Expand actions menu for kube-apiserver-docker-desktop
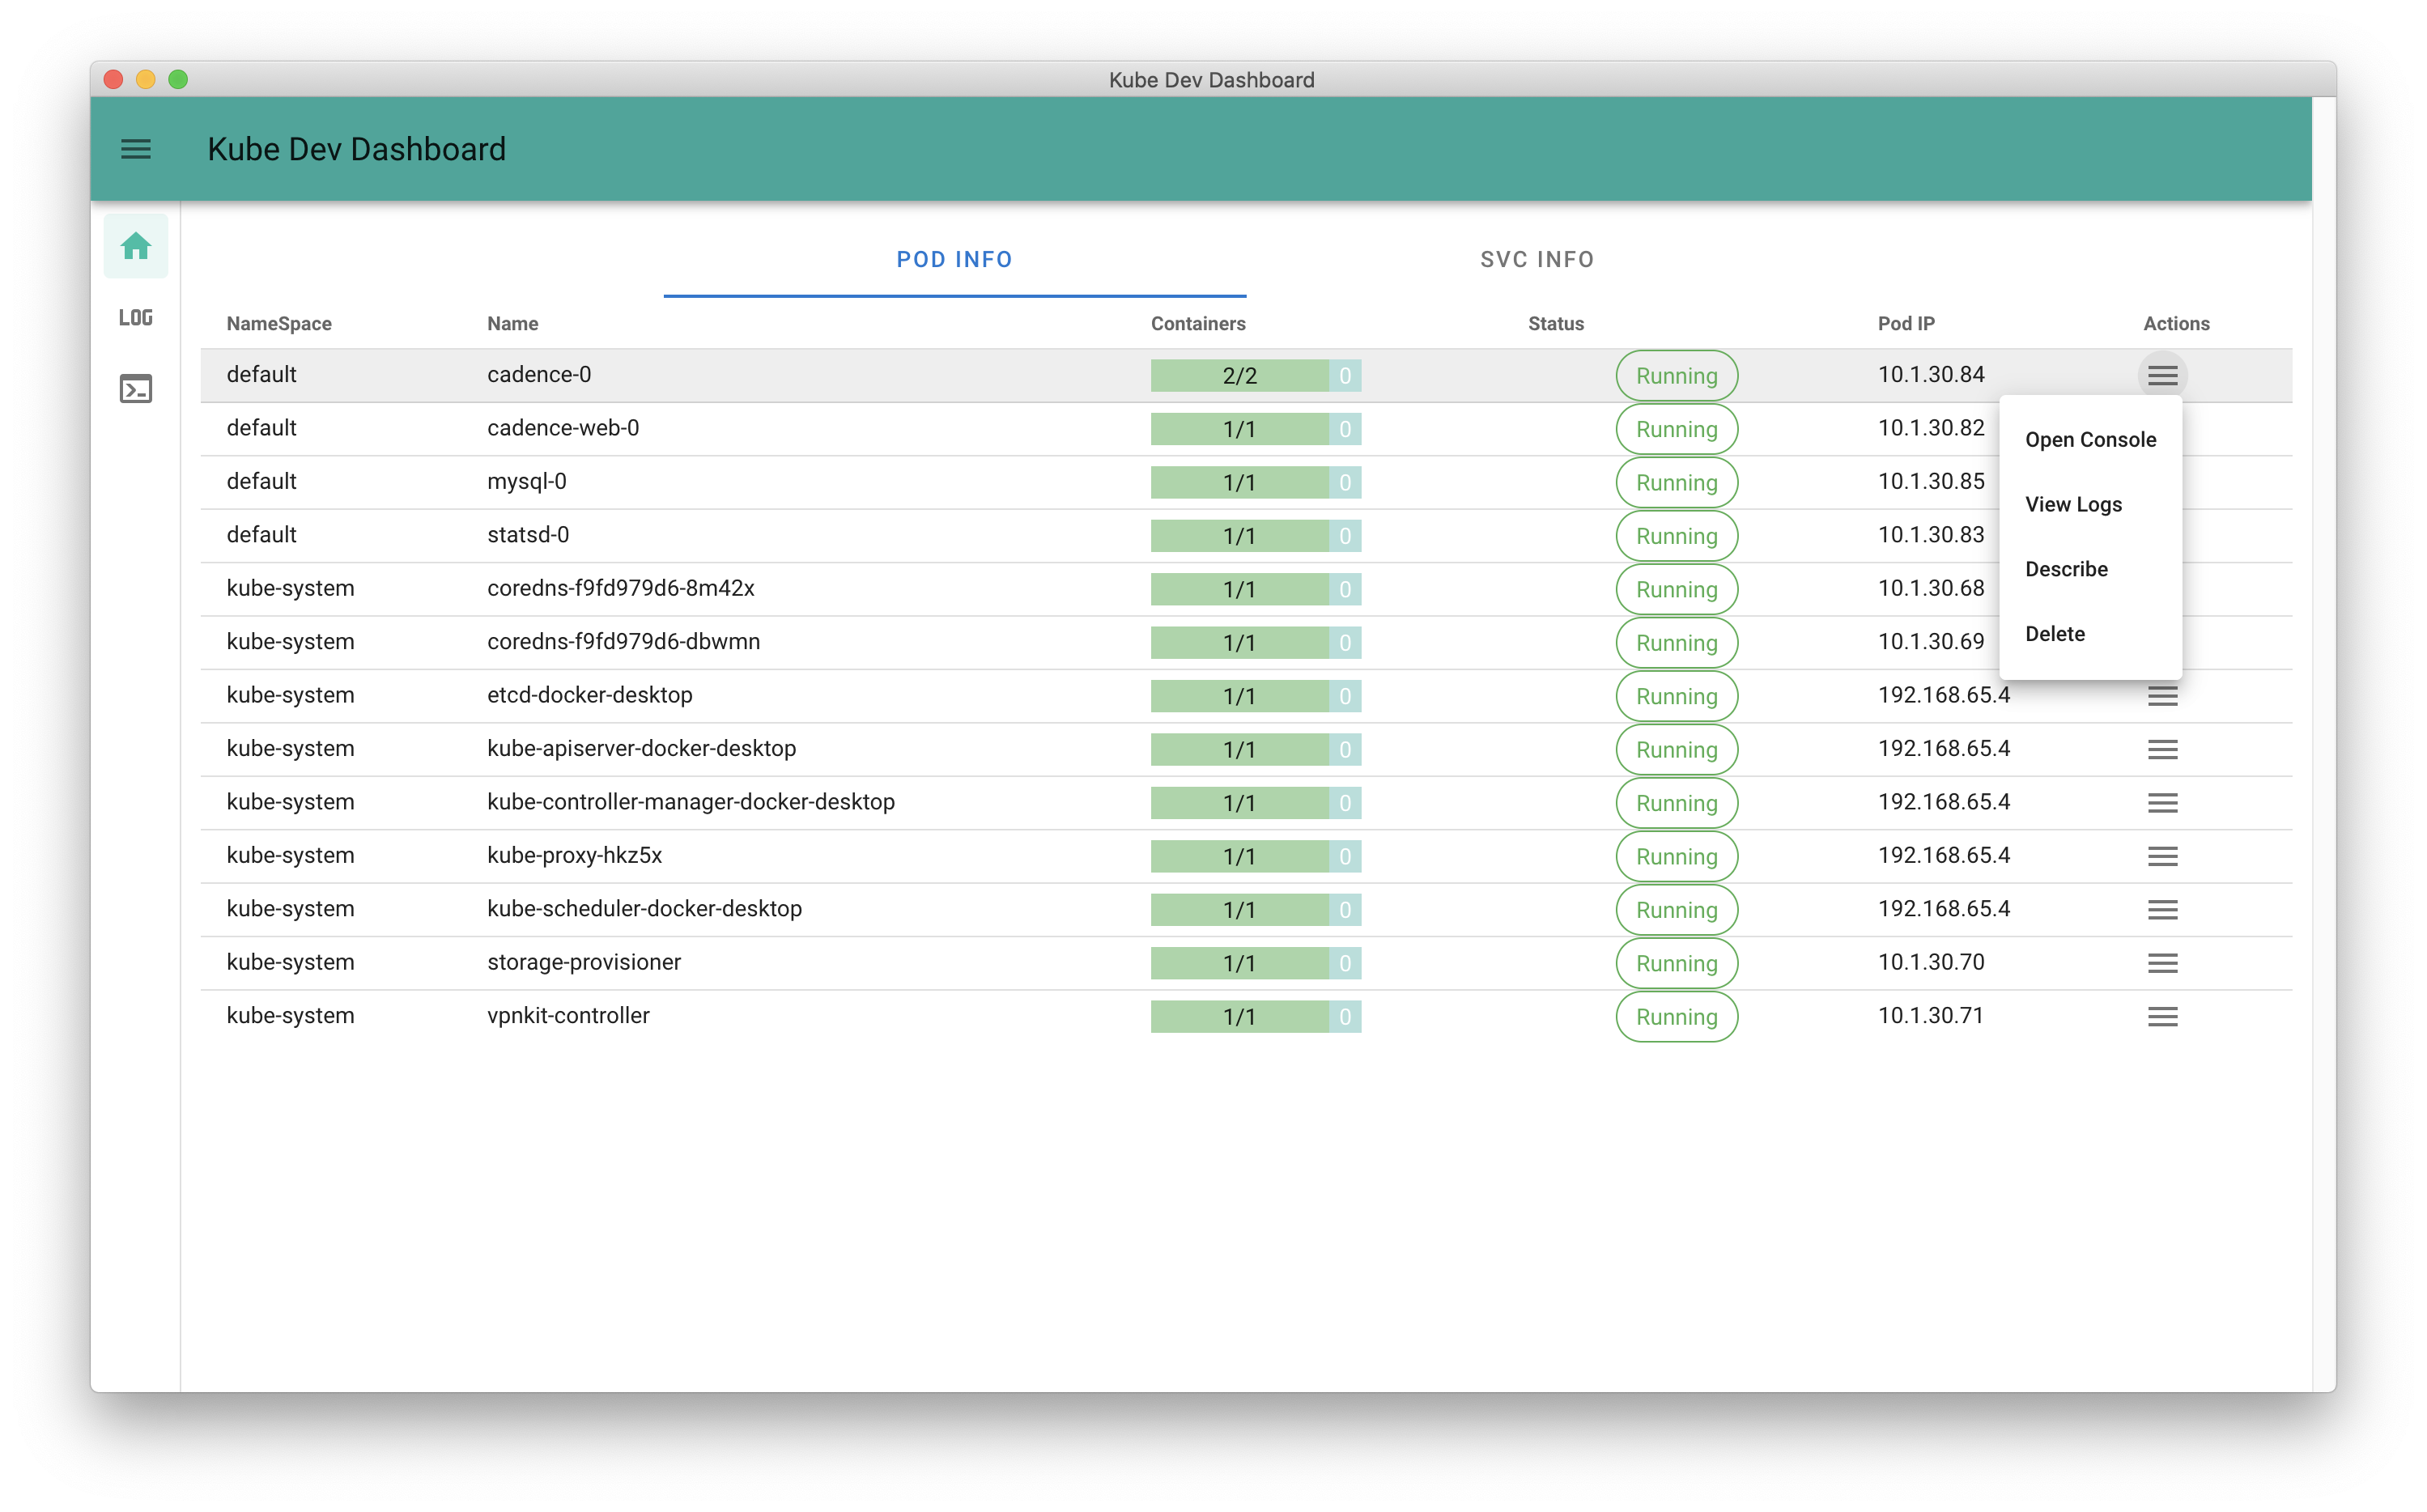 2162,749
